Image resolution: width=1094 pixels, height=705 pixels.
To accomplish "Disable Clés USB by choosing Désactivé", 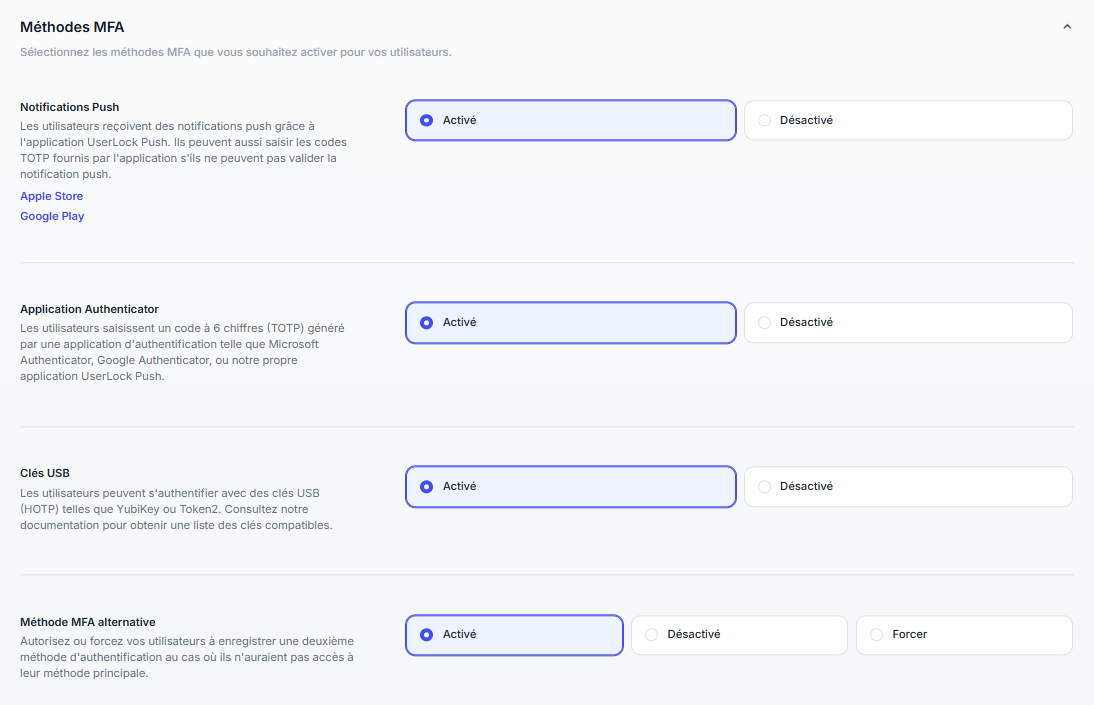I will tap(908, 487).
